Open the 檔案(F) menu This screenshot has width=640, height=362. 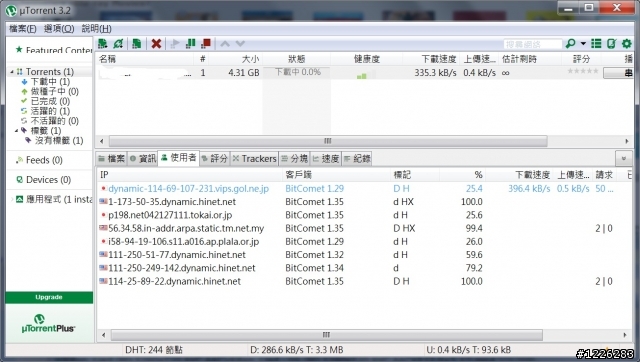click(x=22, y=29)
